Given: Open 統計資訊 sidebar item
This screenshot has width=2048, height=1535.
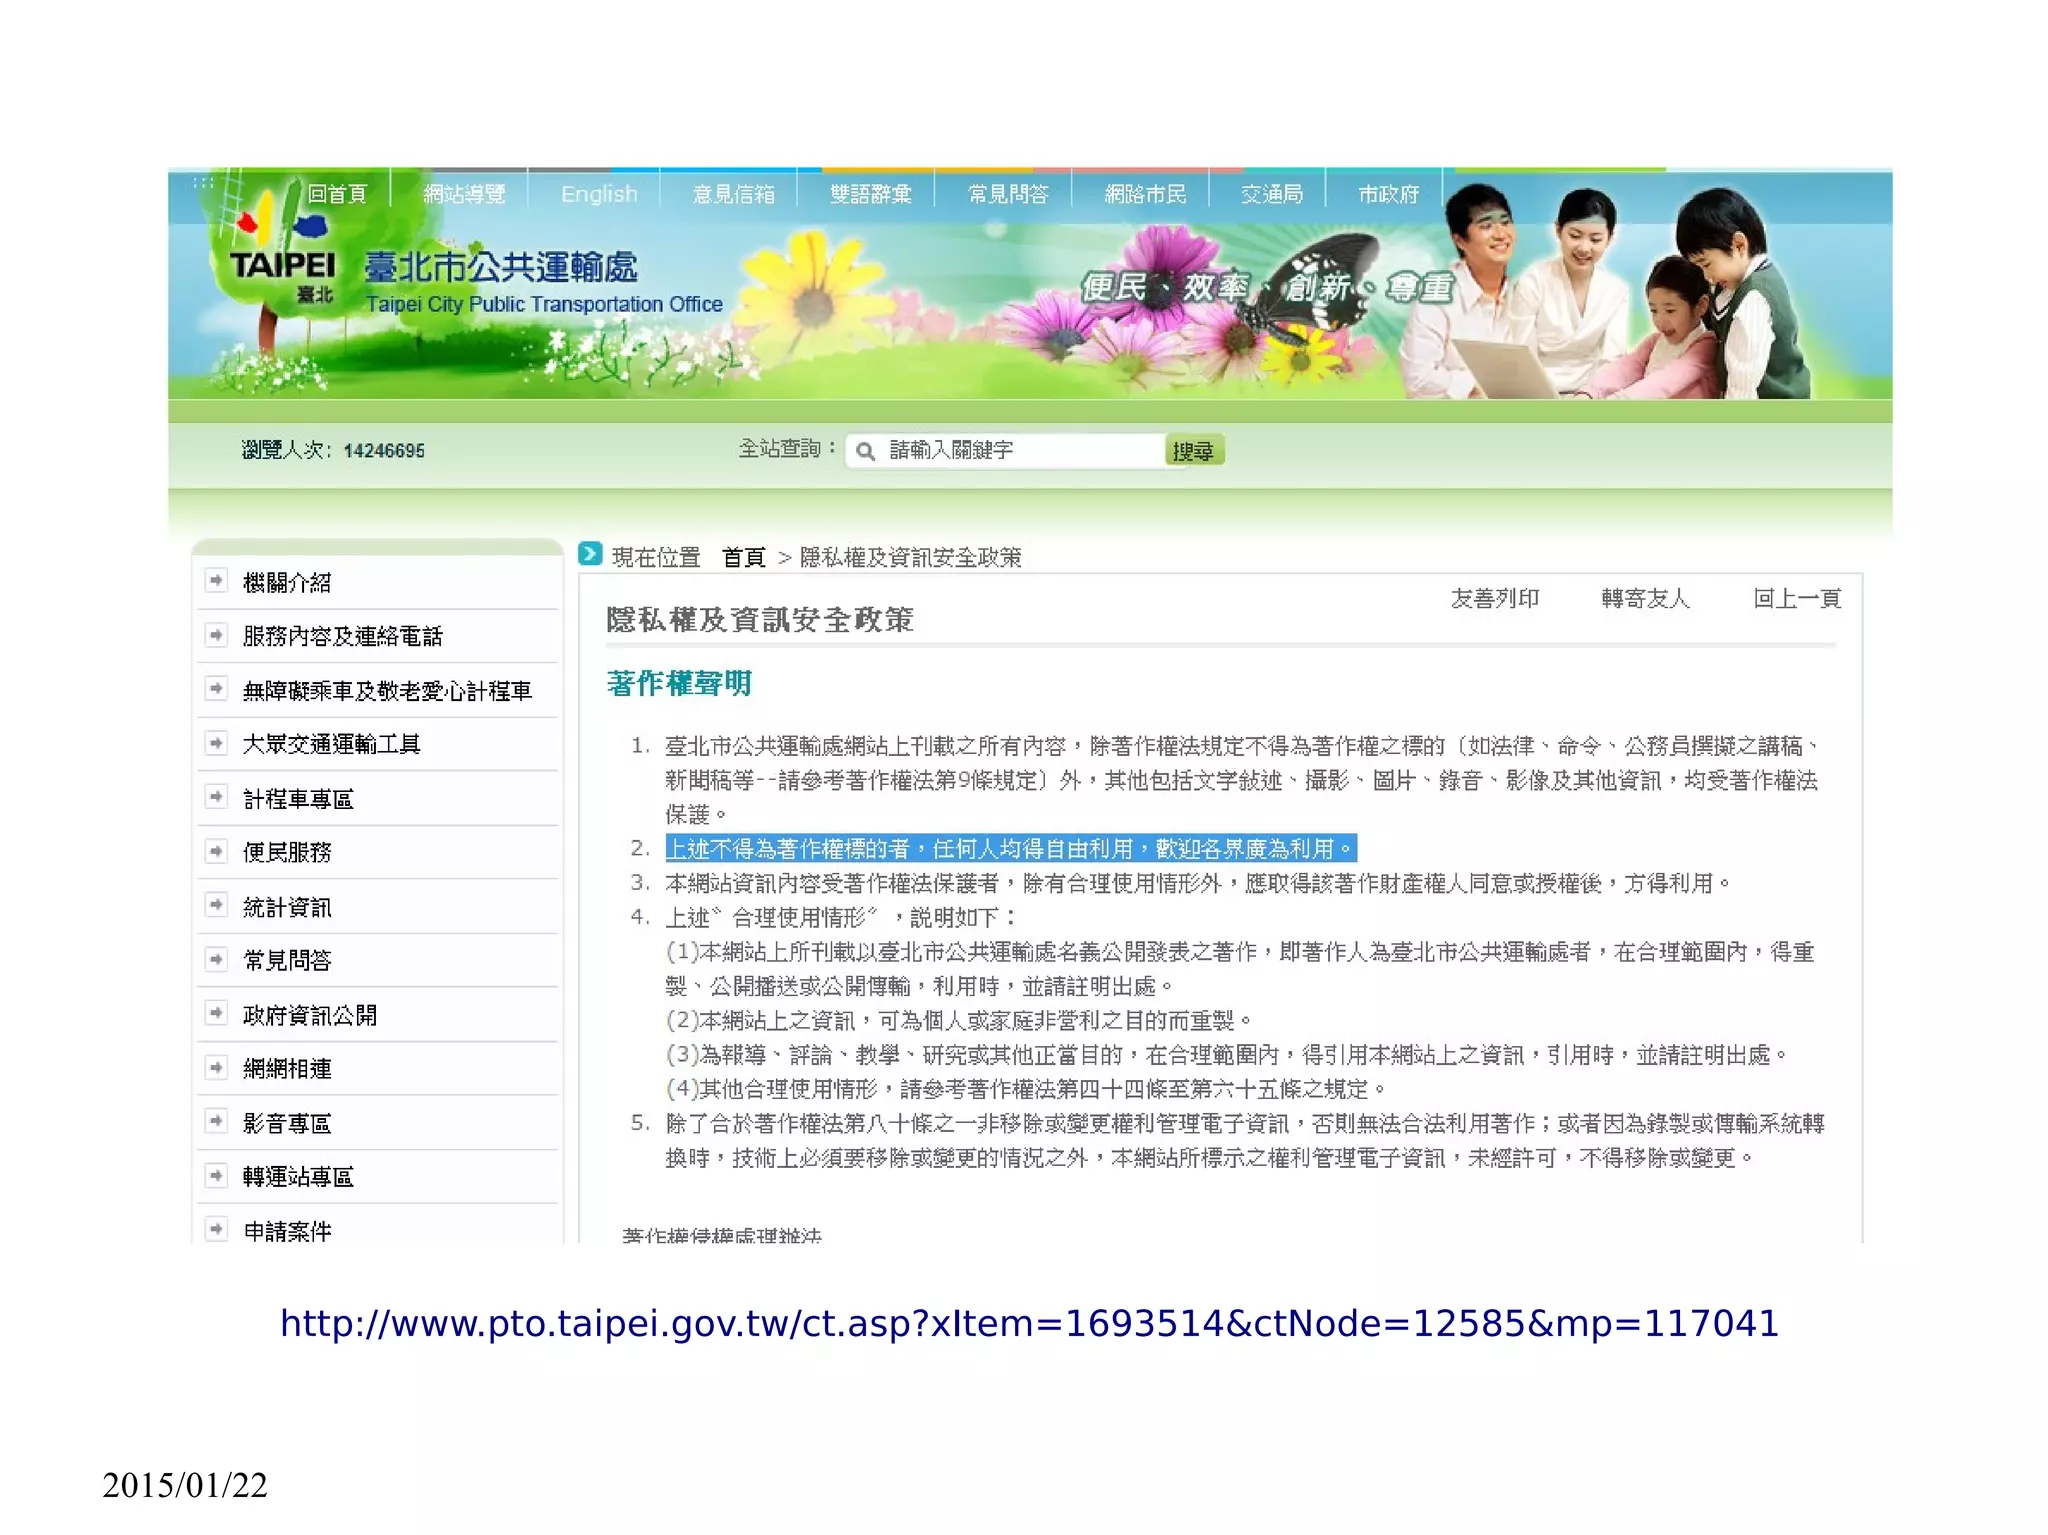Looking at the screenshot, I should click(x=286, y=906).
